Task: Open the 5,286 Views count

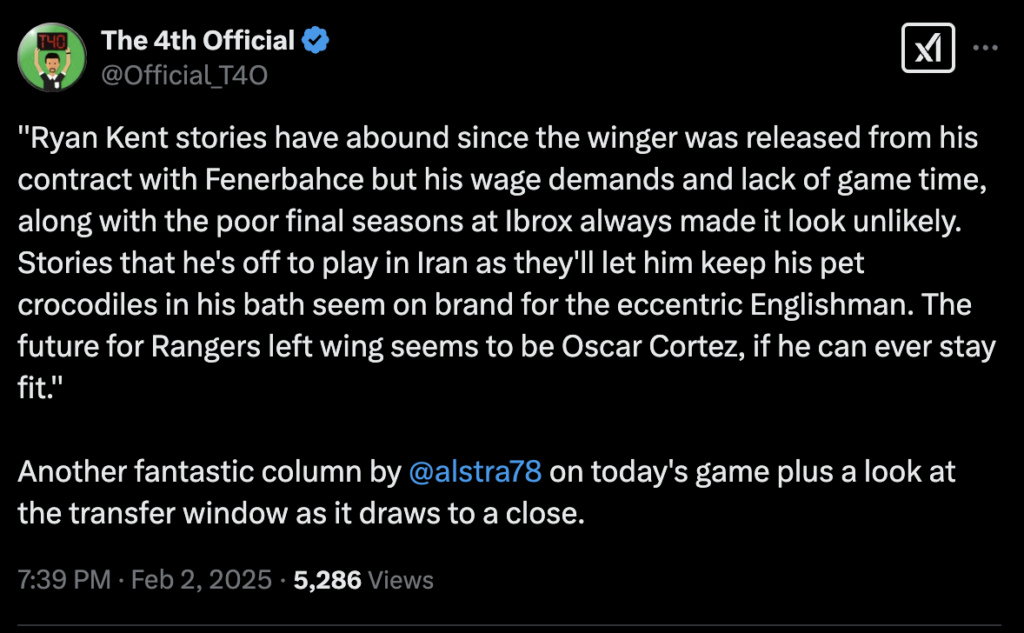Action: point(363,580)
